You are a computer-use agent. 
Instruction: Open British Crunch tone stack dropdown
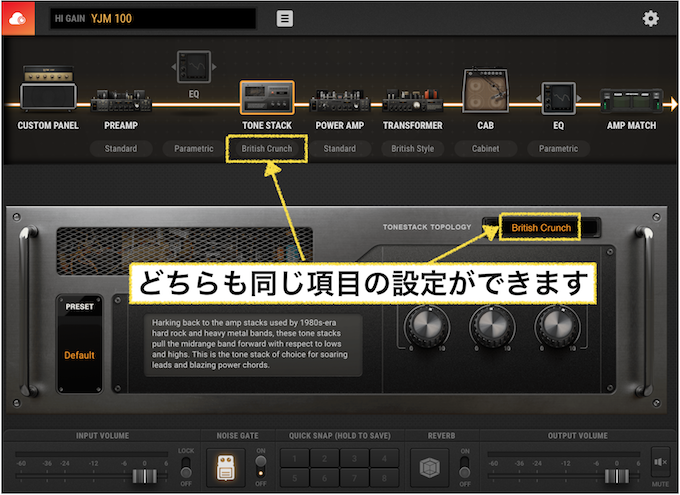point(267,149)
